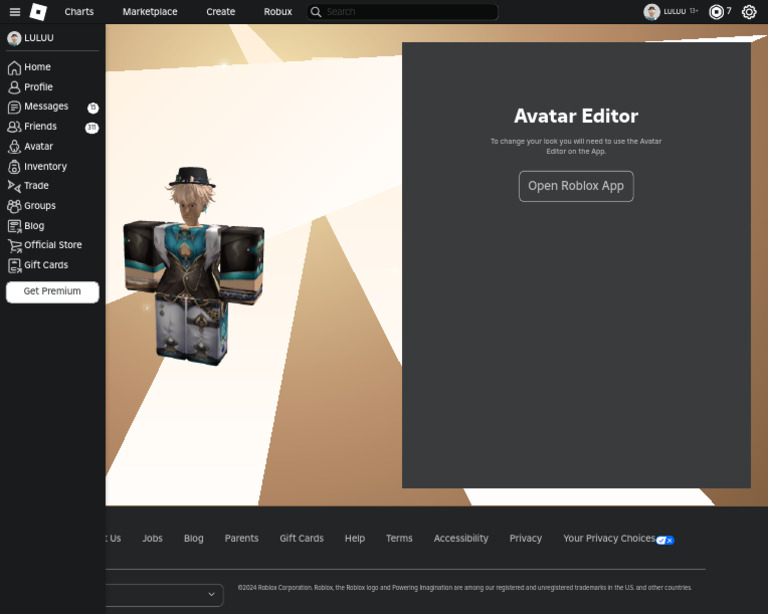The image size is (768, 614).
Task: Click the Trade arrows icon
Action: pyautogui.click(x=14, y=186)
